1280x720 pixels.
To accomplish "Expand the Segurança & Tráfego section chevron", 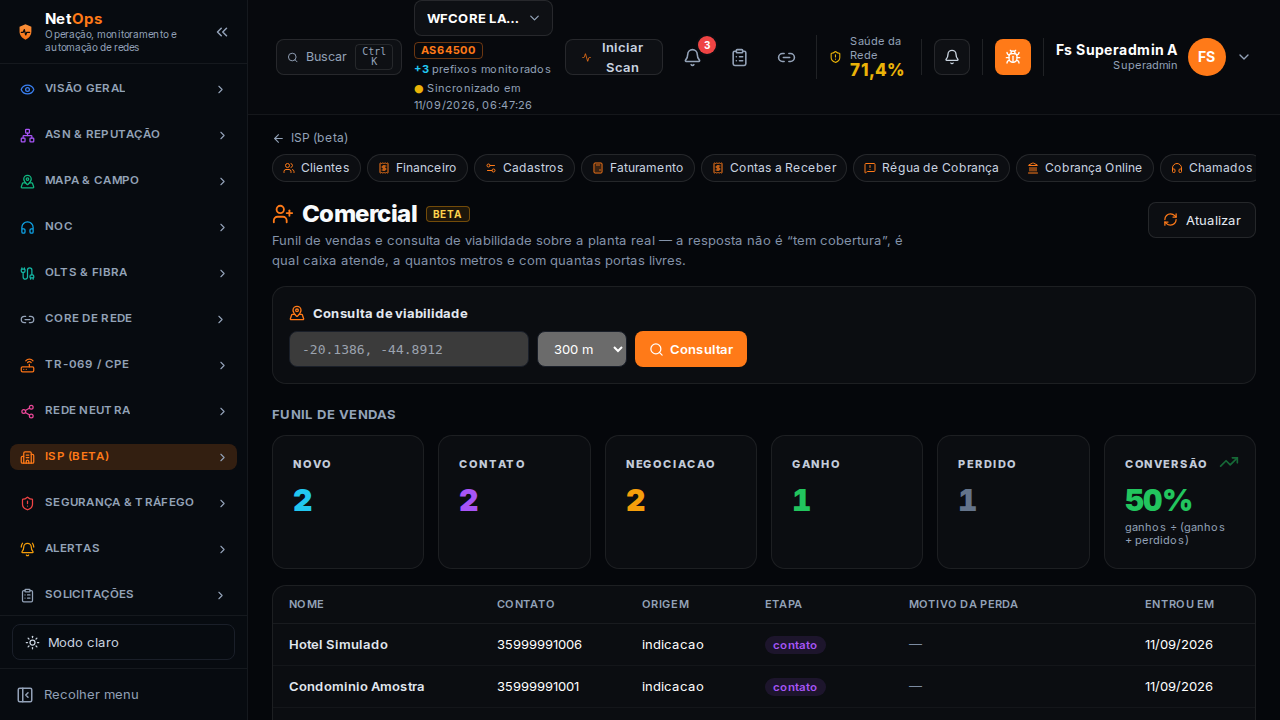I will pyautogui.click(x=222, y=503).
